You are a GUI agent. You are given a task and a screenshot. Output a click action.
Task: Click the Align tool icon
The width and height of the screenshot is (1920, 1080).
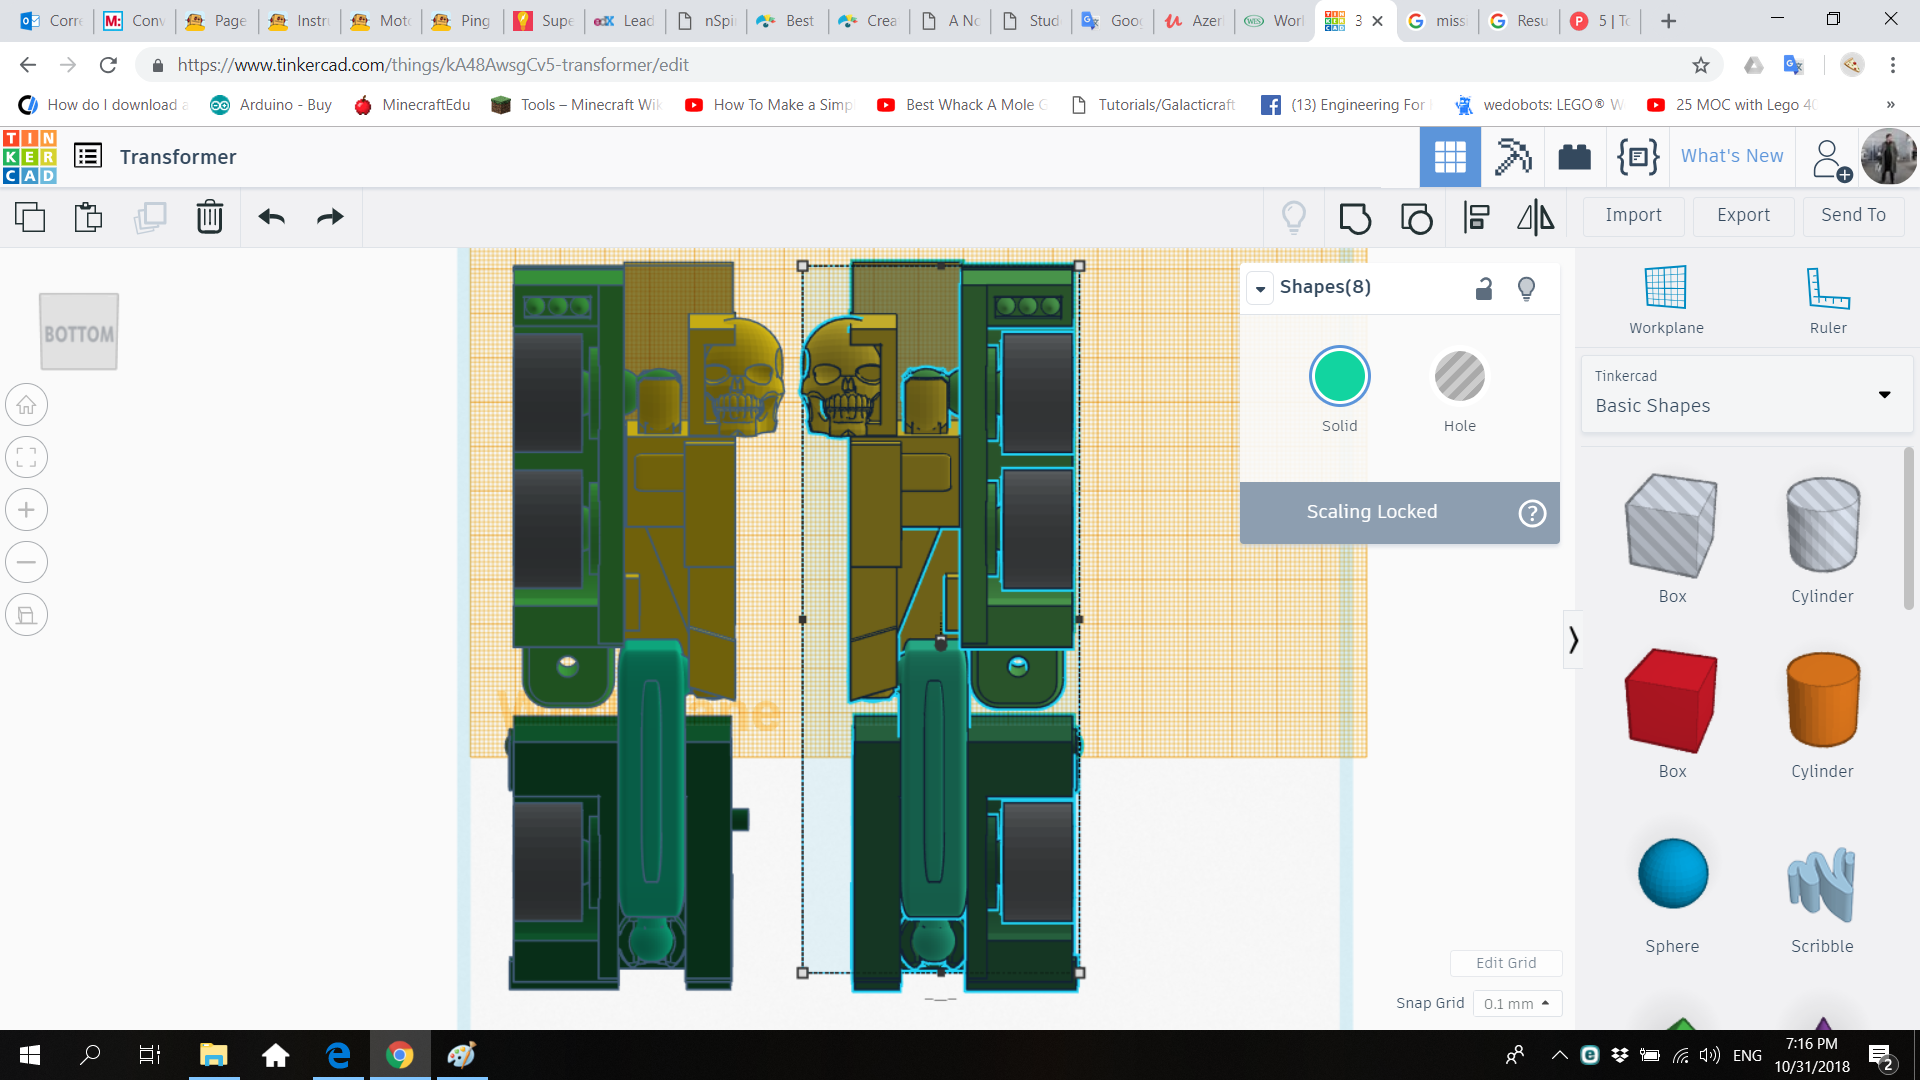point(1476,217)
